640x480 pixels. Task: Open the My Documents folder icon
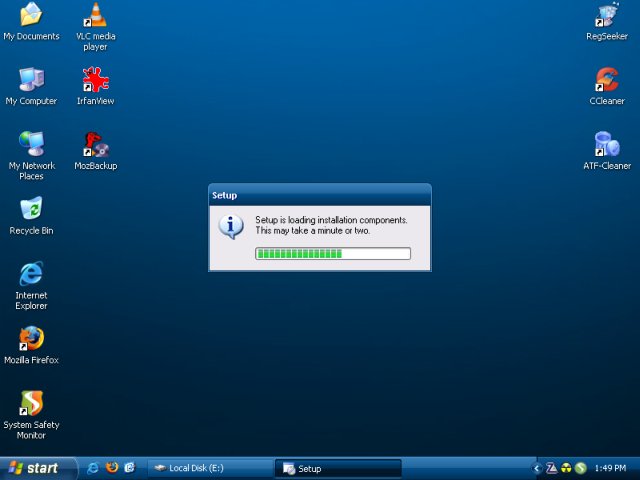[x=31, y=15]
